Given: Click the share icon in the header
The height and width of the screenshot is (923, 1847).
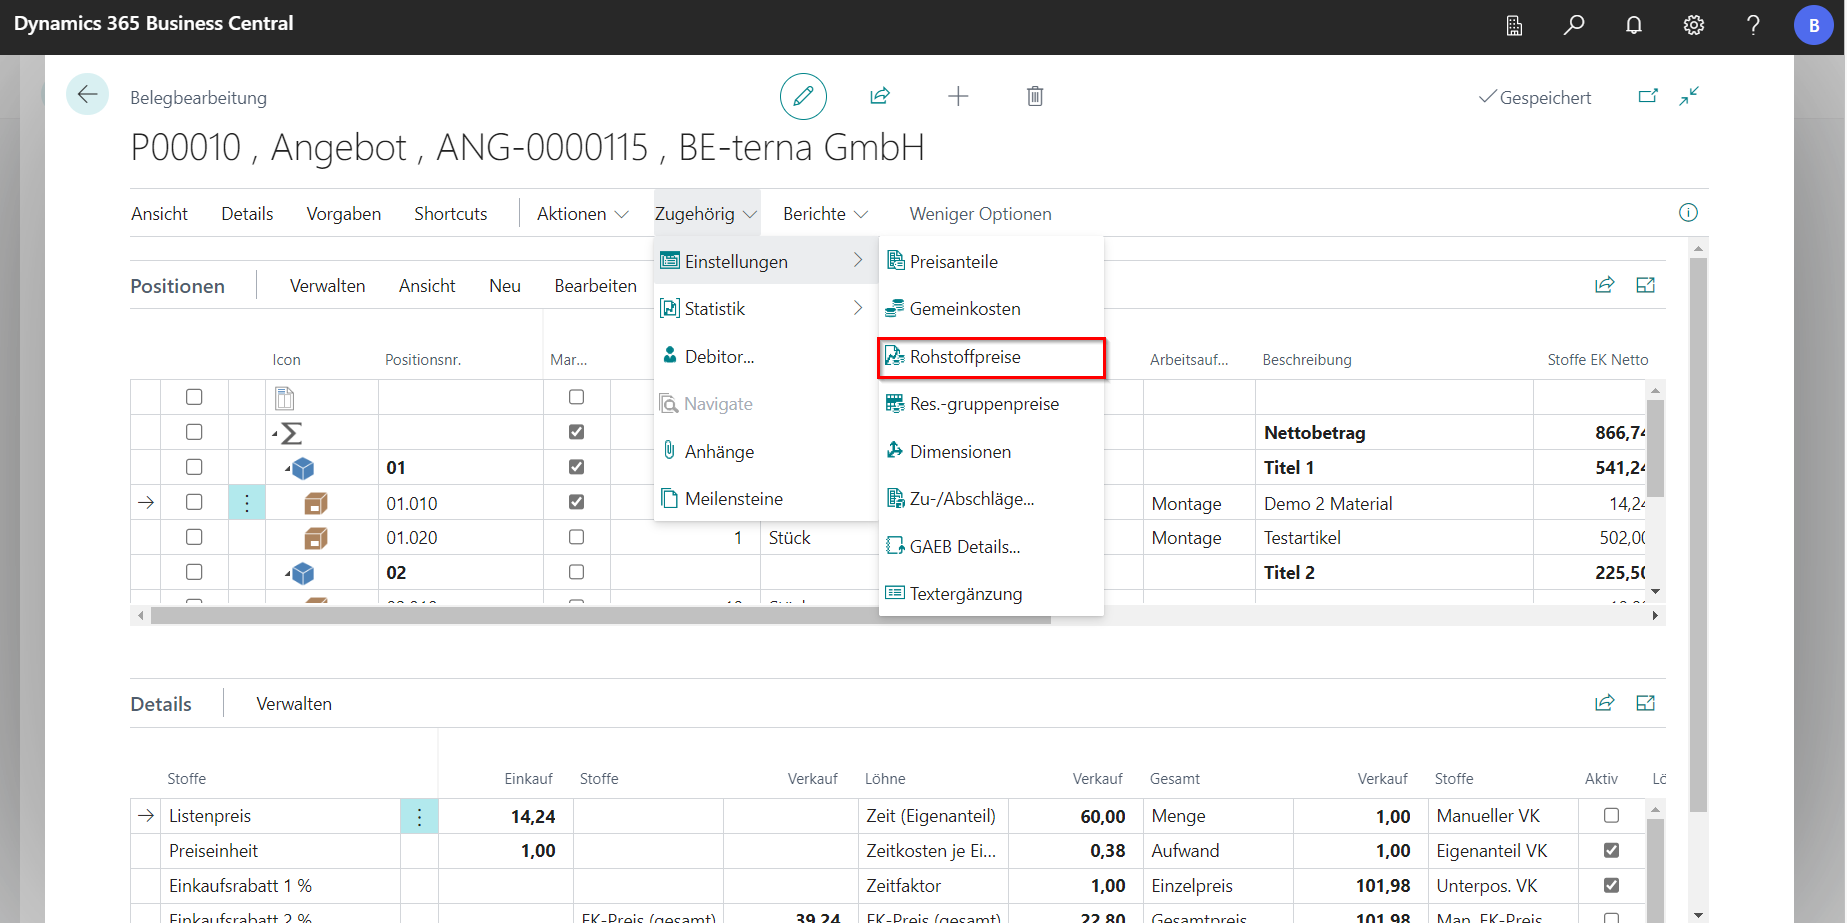Looking at the screenshot, I should point(880,96).
